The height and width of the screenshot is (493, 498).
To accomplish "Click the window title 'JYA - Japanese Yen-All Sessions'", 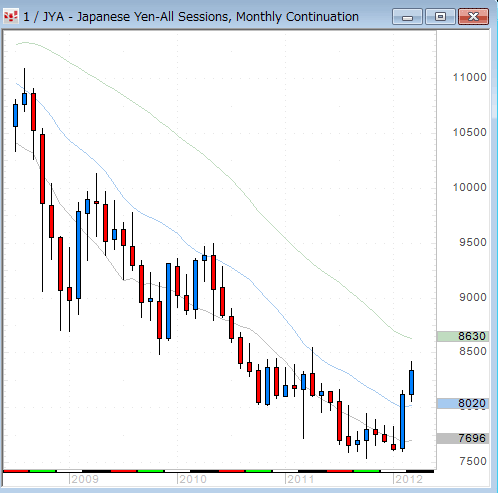I will pos(136,17).
